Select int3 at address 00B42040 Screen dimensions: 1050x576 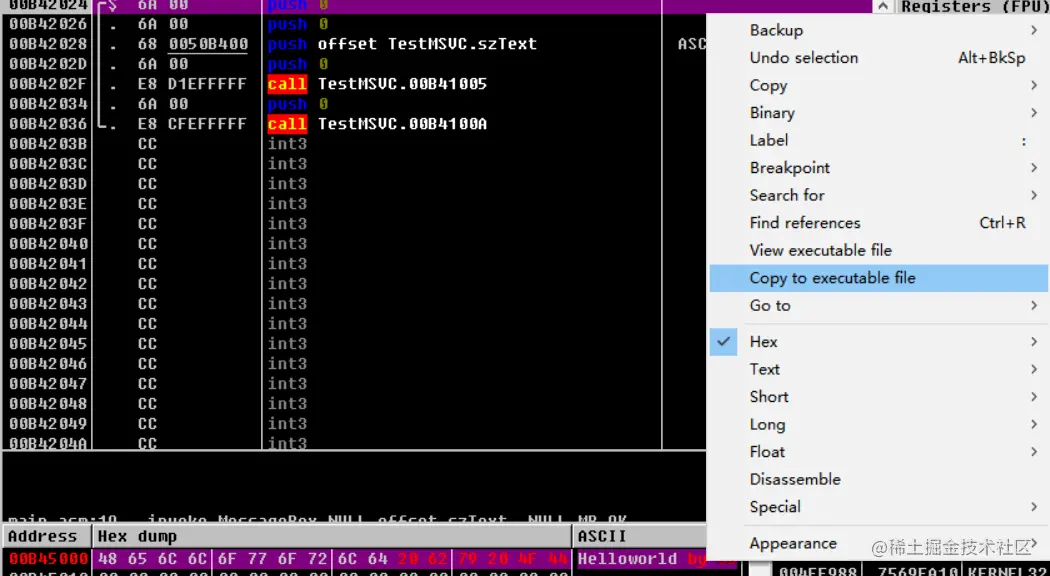[x=287, y=244]
